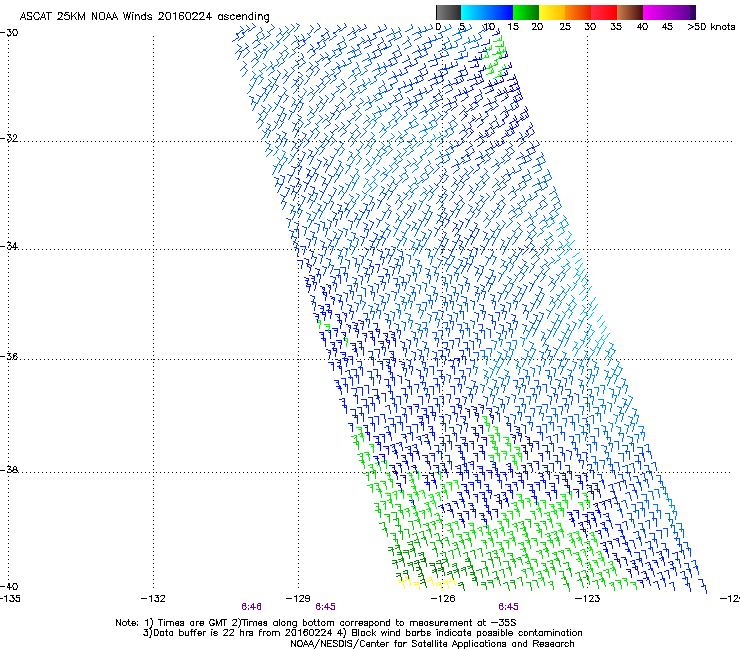The width and height of the screenshot is (740, 650).
Task: Select the orange 25-30 knots legend segment
Action: tap(578, 12)
